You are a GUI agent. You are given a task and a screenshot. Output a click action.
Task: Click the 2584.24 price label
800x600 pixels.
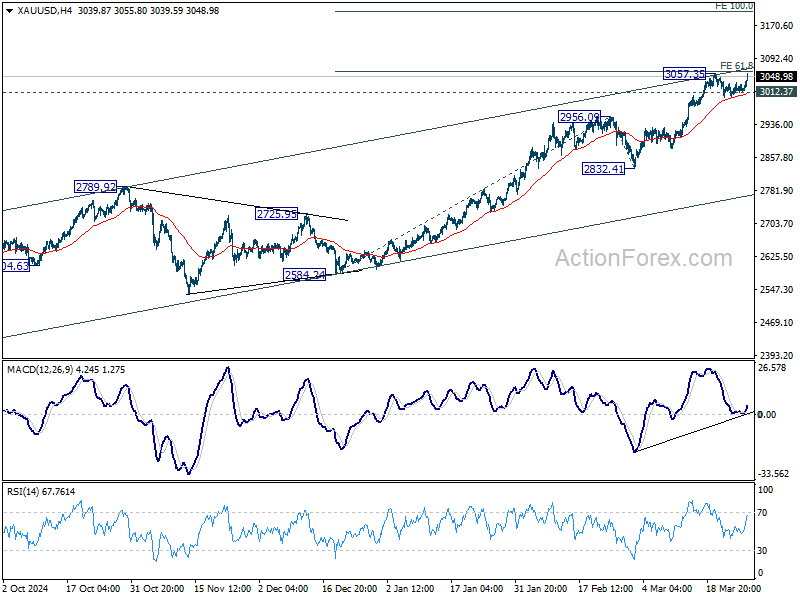click(x=305, y=275)
